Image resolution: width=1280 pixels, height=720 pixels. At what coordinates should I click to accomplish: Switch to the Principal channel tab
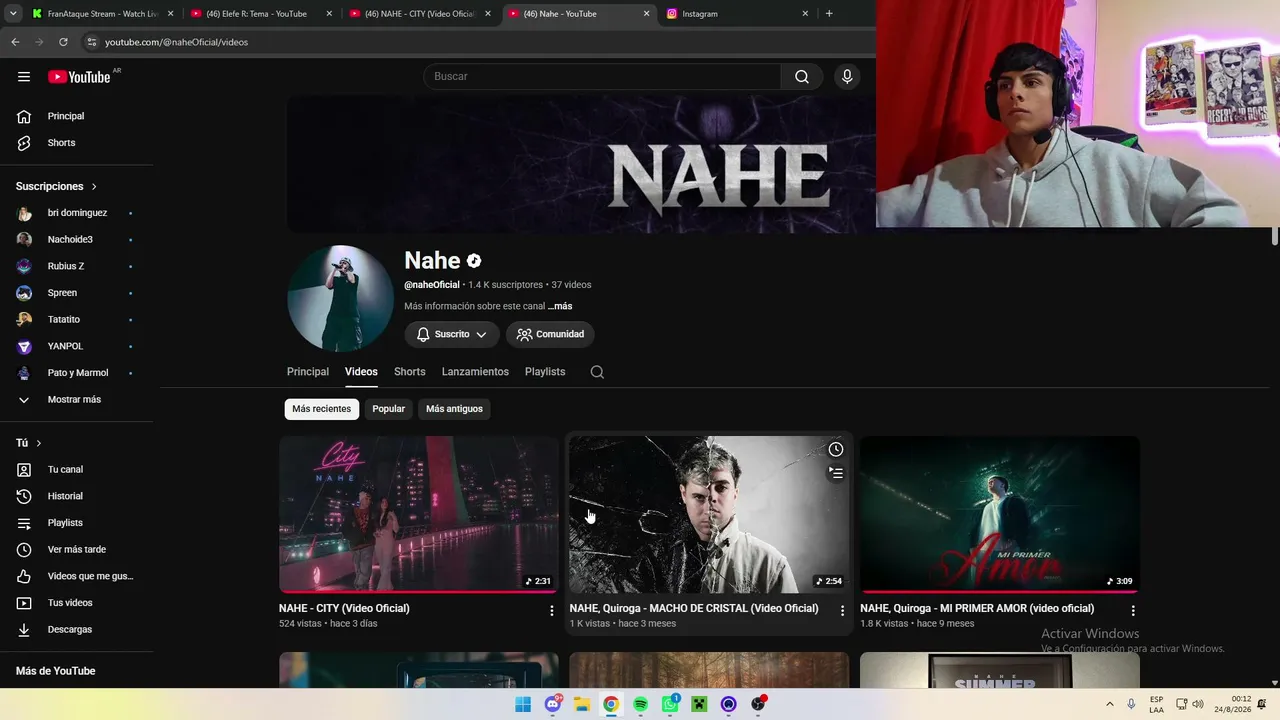[308, 372]
